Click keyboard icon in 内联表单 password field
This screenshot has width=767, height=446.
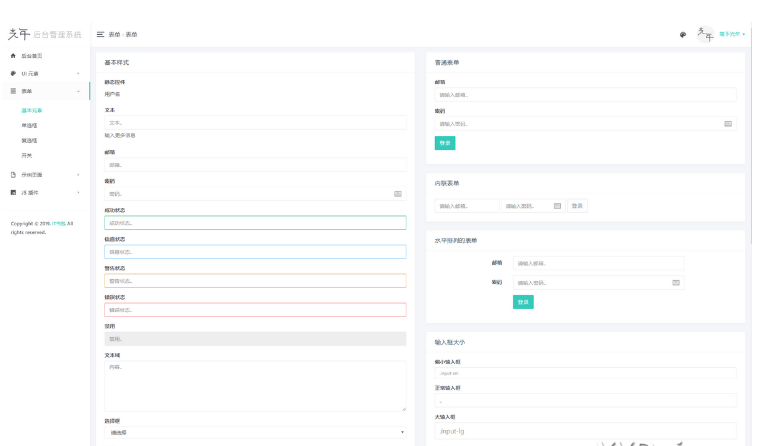[x=557, y=205]
